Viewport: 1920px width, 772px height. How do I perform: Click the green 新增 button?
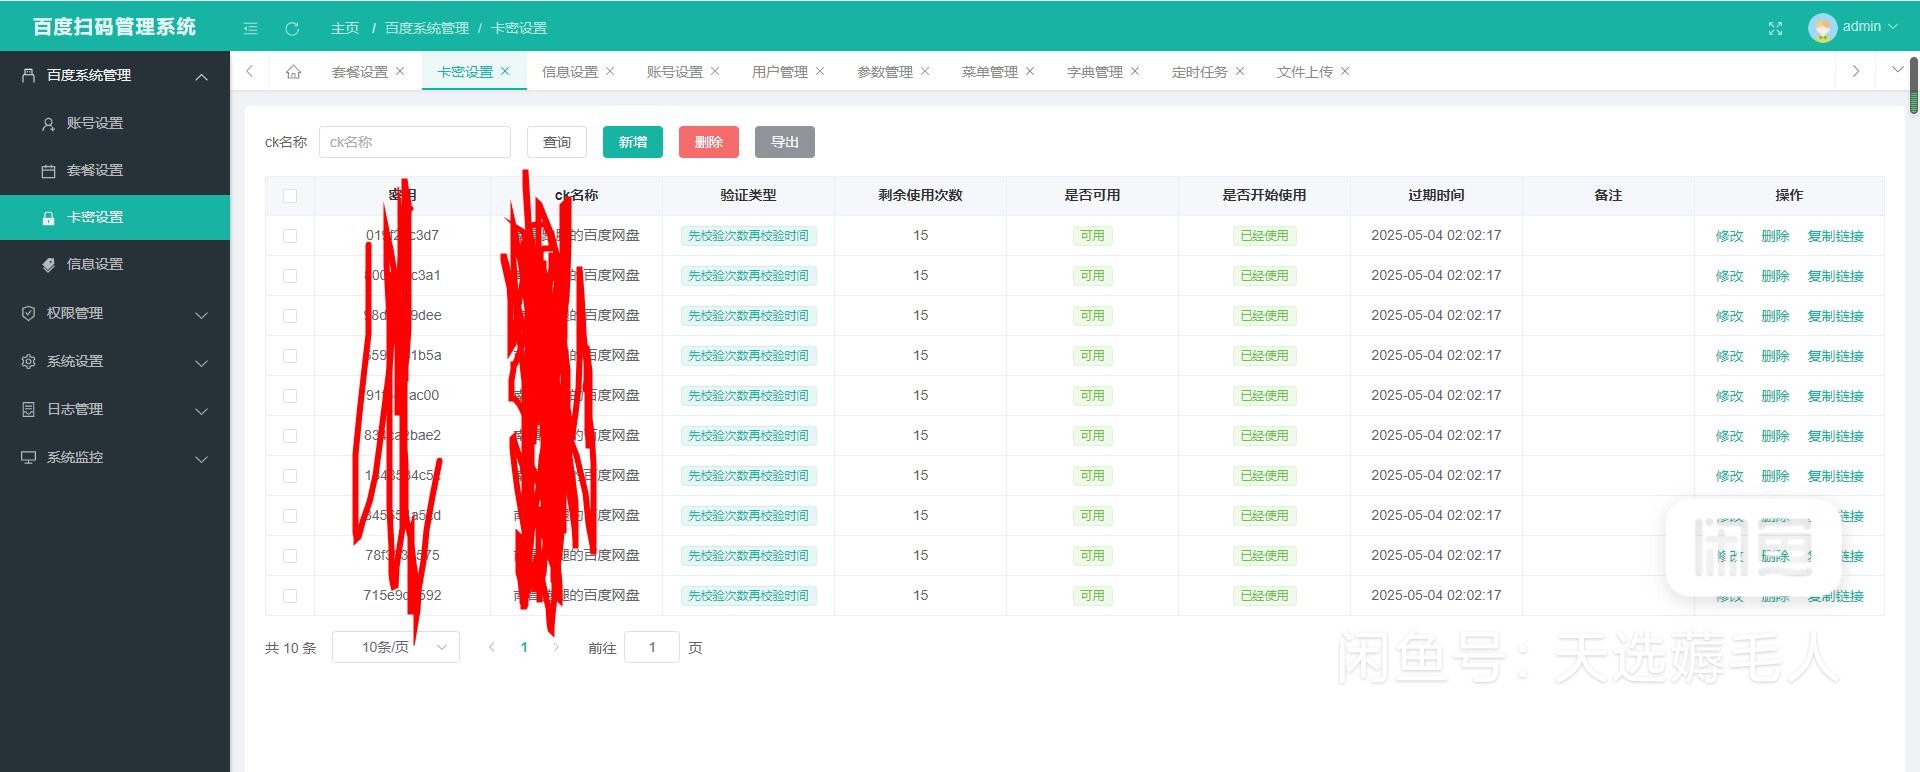click(632, 142)
